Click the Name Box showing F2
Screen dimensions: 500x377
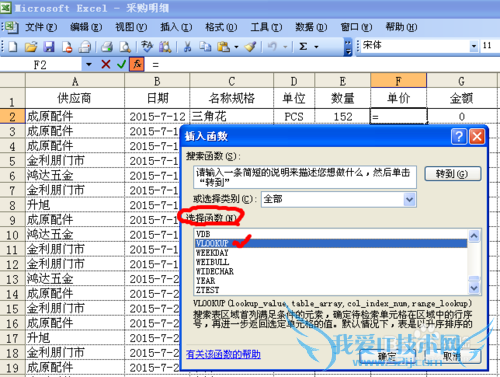coord(40,65)
